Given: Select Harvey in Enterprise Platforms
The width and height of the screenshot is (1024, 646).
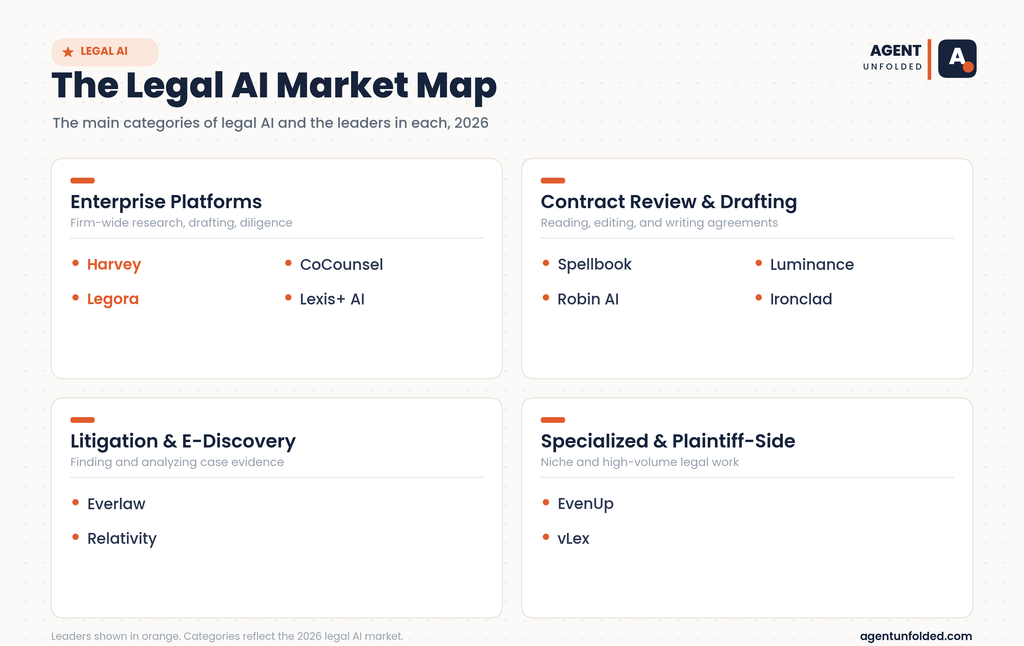Looking at the screenshot, I should coord(114,265).
